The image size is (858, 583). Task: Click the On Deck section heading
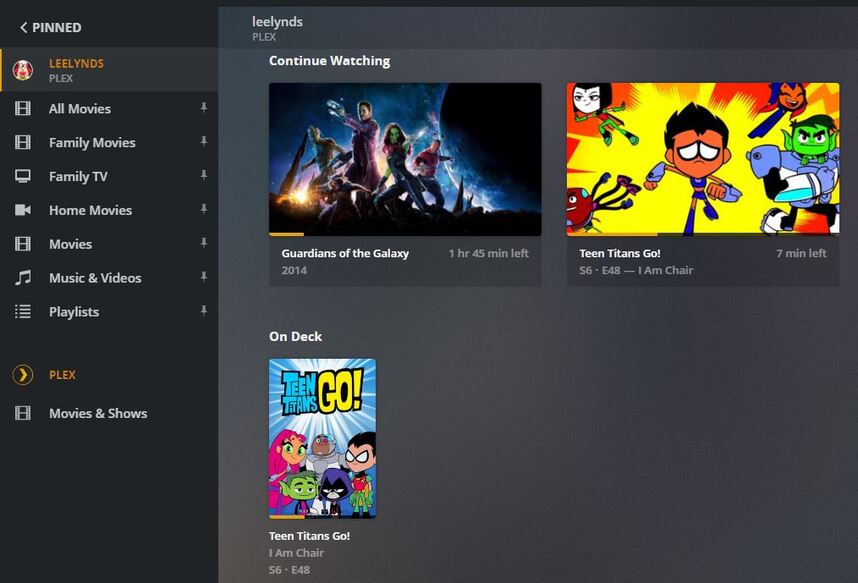295,337
